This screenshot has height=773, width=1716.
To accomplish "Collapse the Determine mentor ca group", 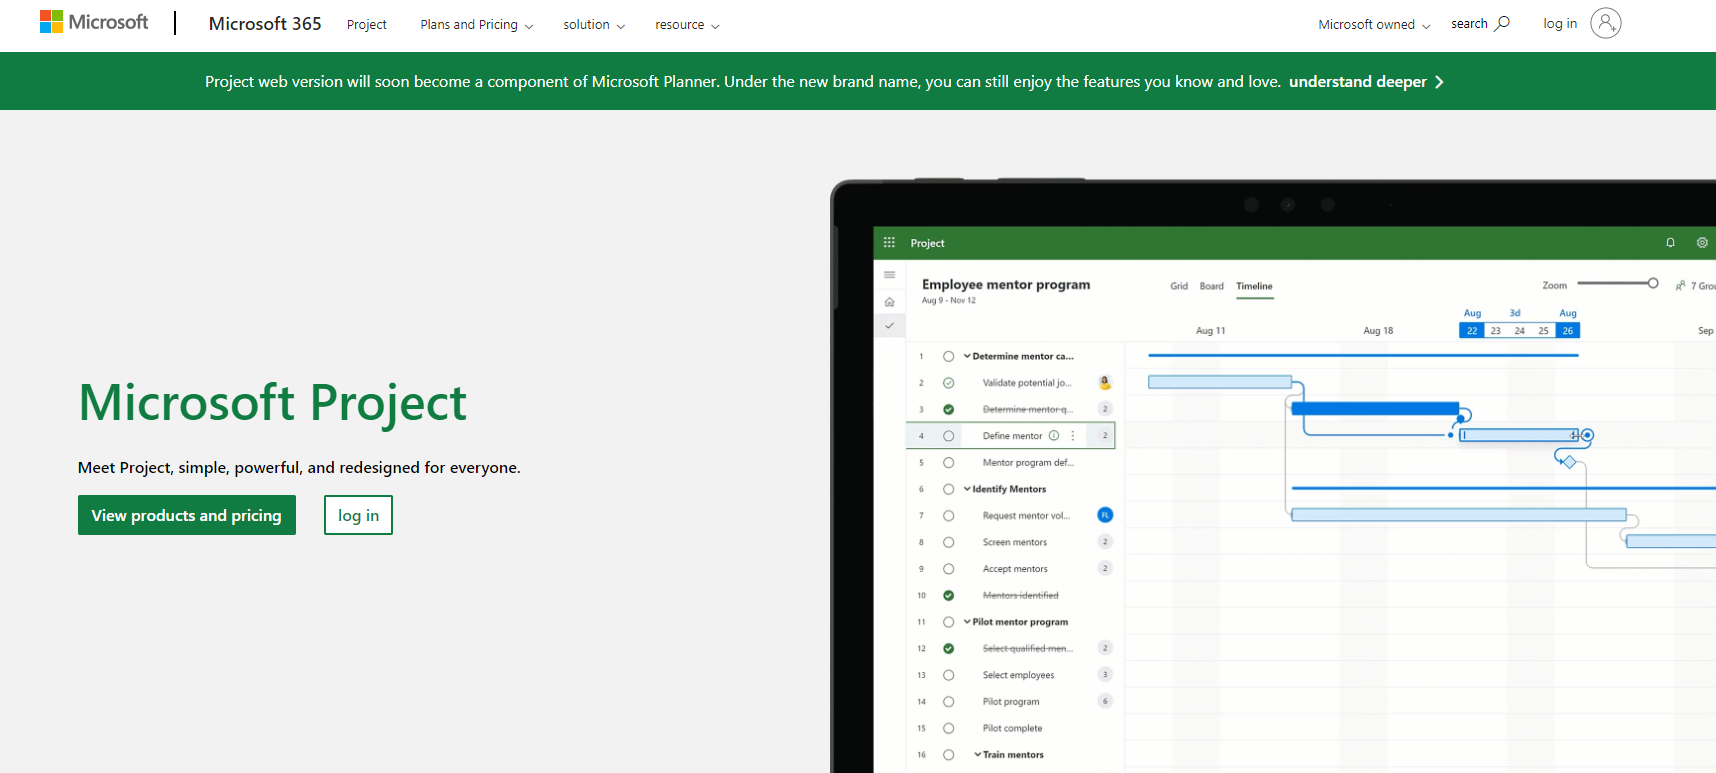I will coord(967,356).
